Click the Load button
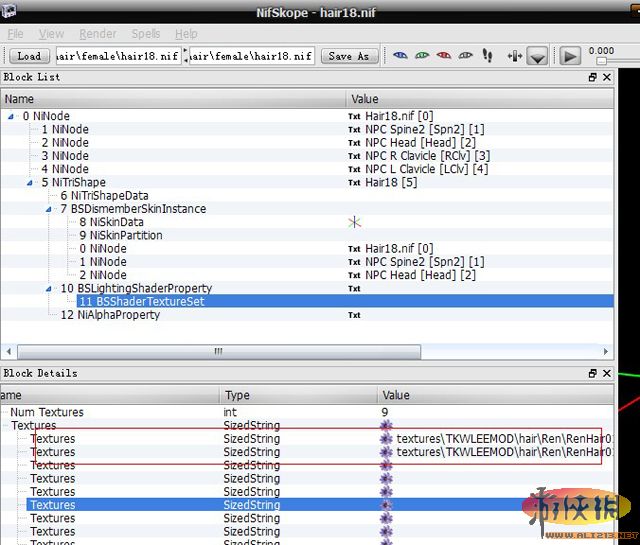Image resolution: width=640 pixels, height=545 pixels. click(x=29, y=56)
